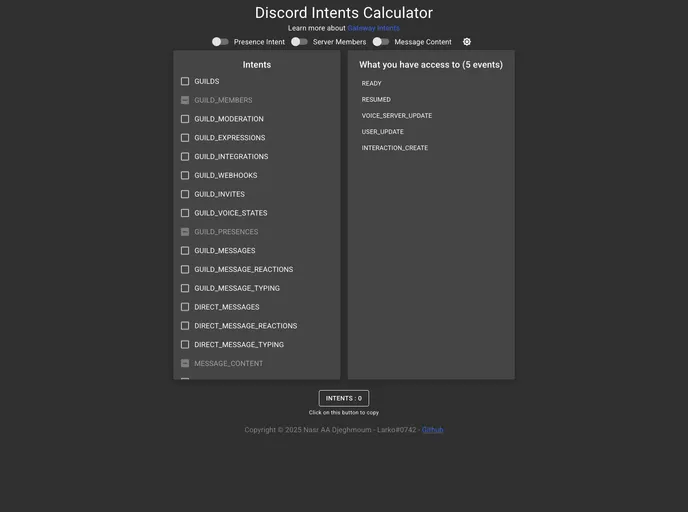Viewport: 688px width, 512px height.
Task: Click the VOICE_SERVER_UPDATE event entry
Action: [397, 116]
